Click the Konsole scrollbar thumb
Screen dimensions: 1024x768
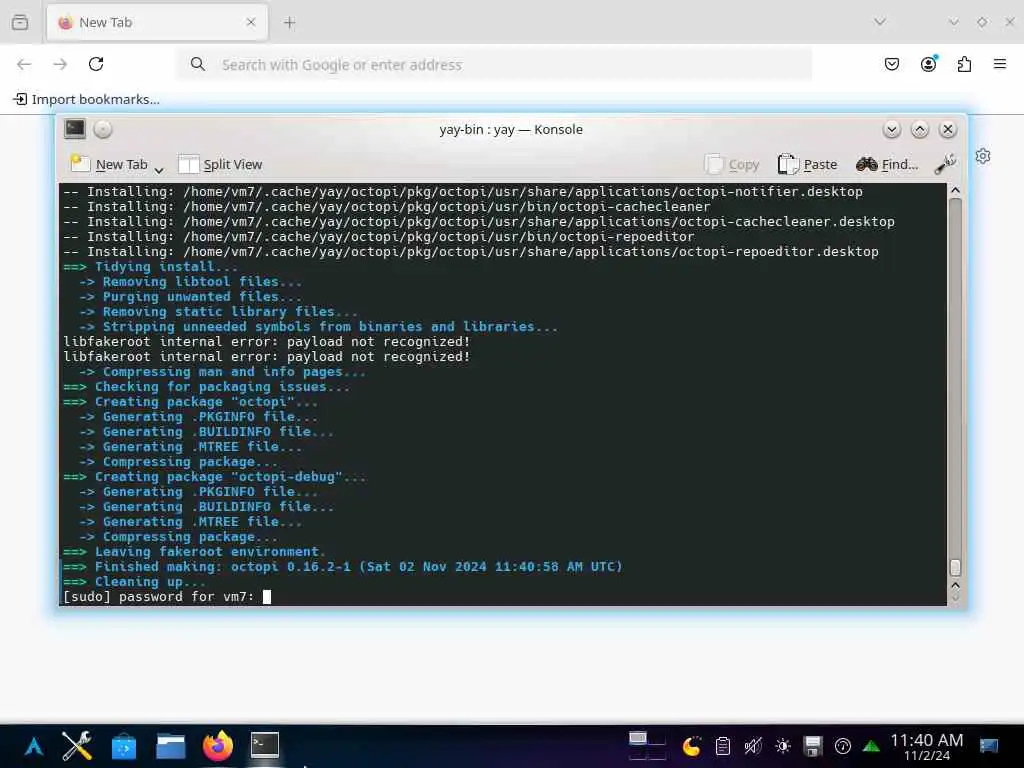tap(955, 567)
